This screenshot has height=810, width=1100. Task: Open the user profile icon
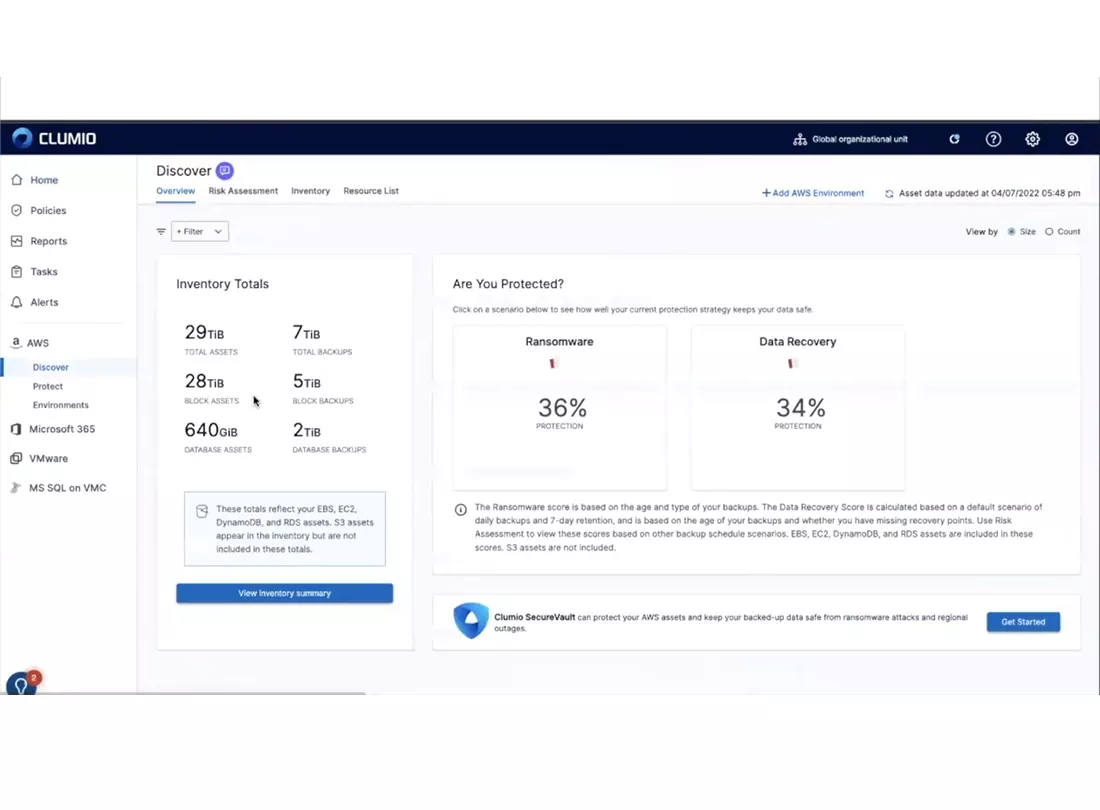1071,139
